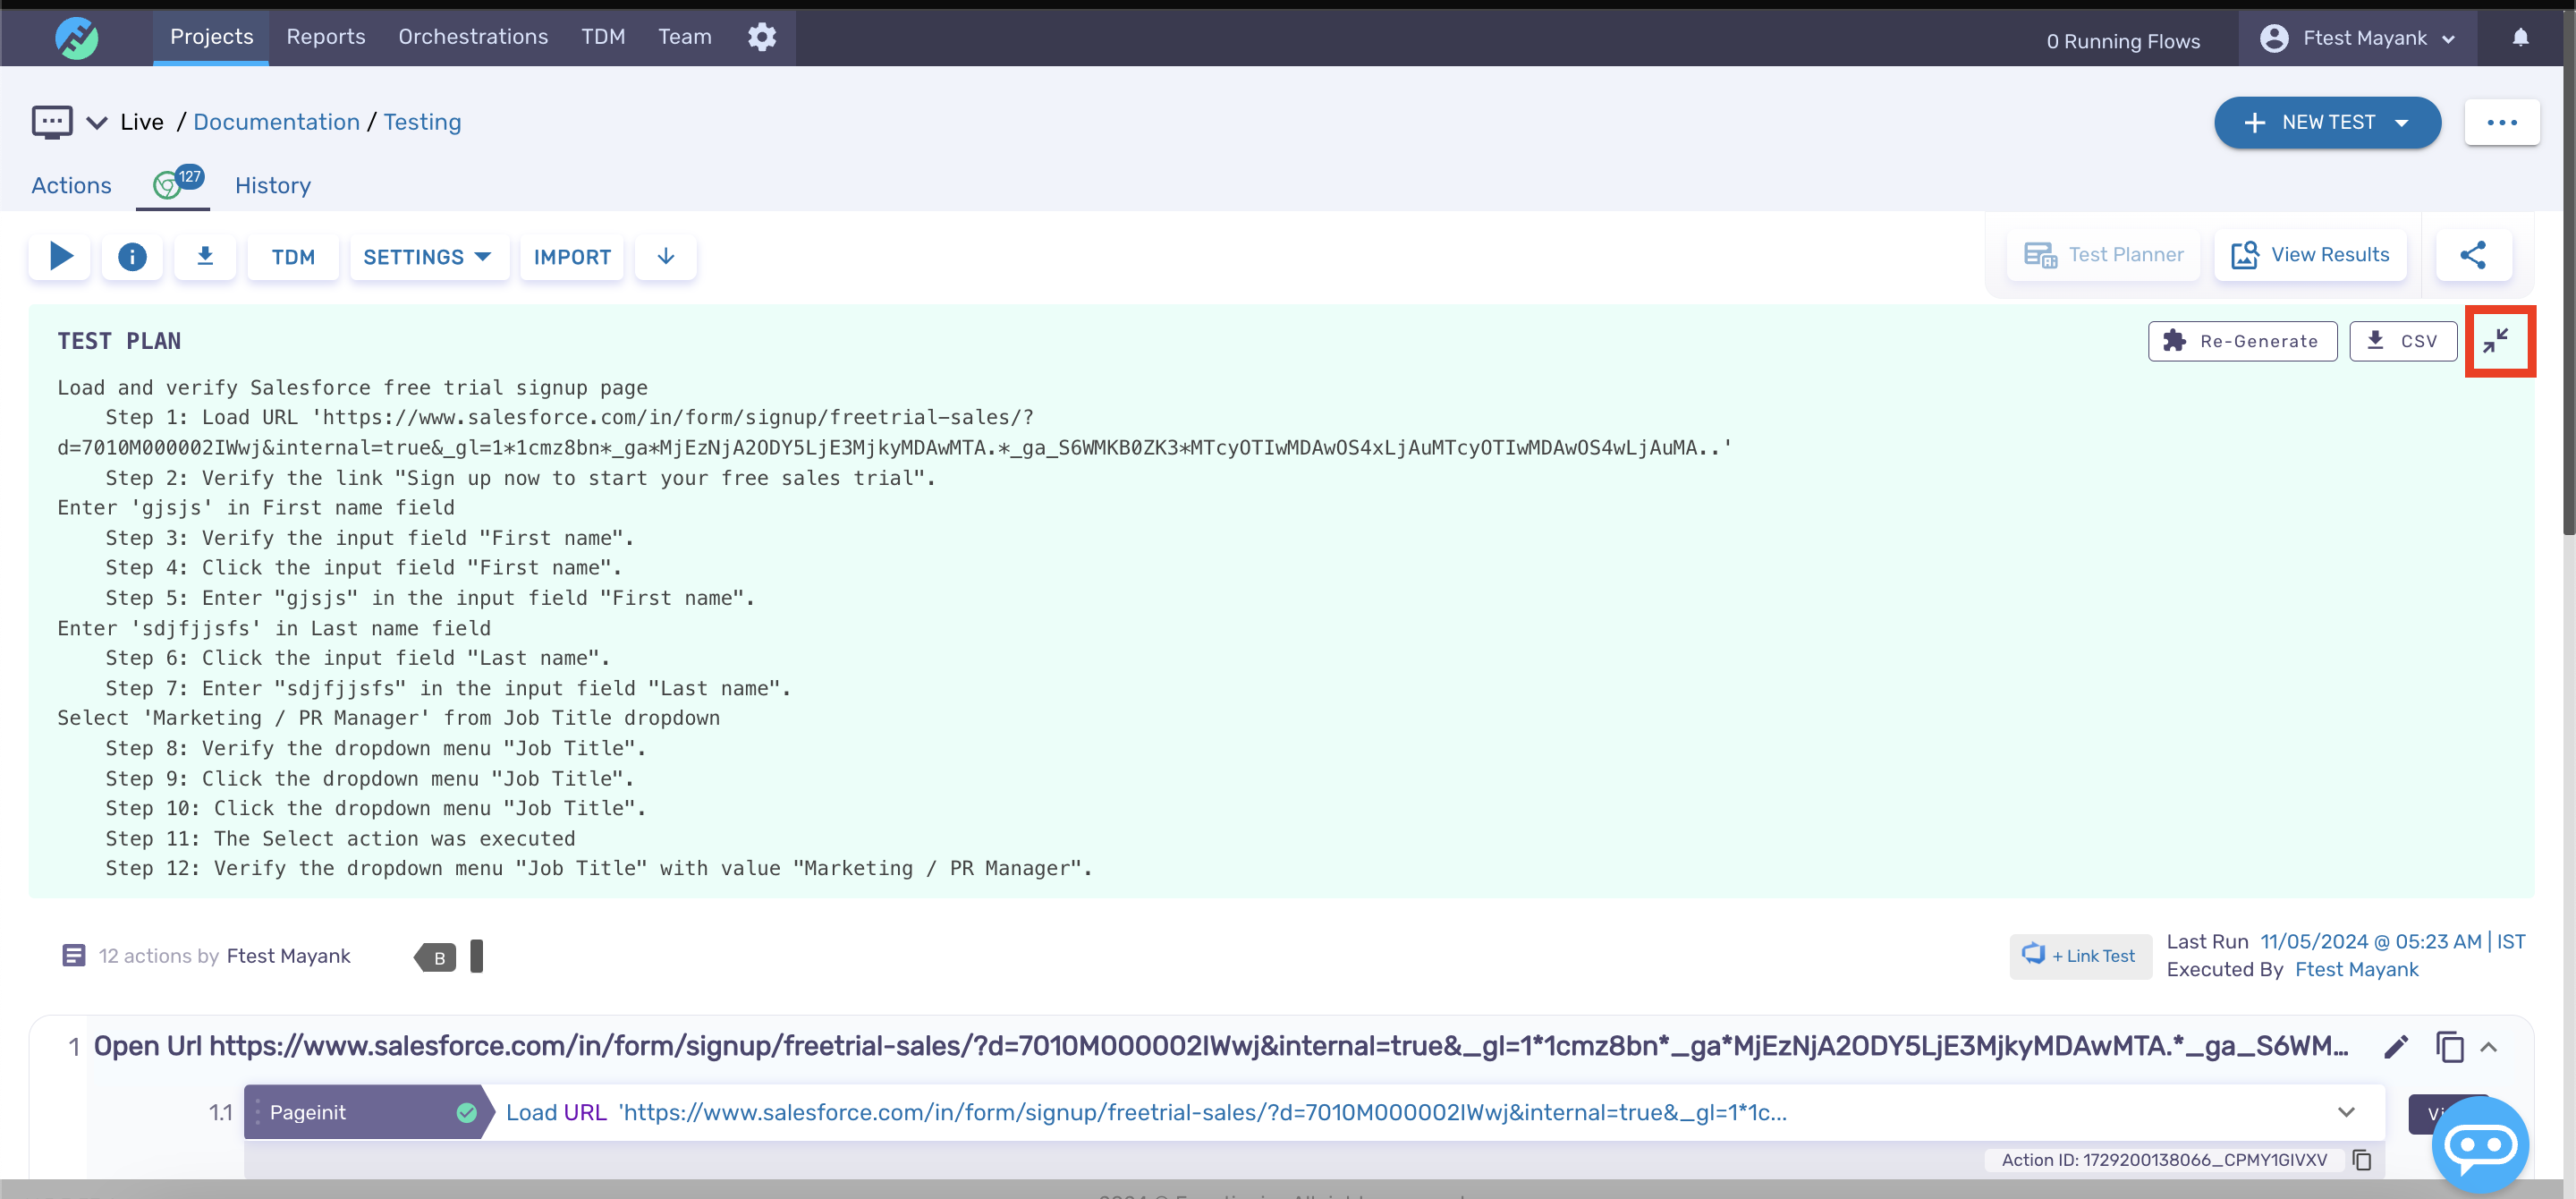
Task: Go to the Projects menu
Action: coord(211,37)
